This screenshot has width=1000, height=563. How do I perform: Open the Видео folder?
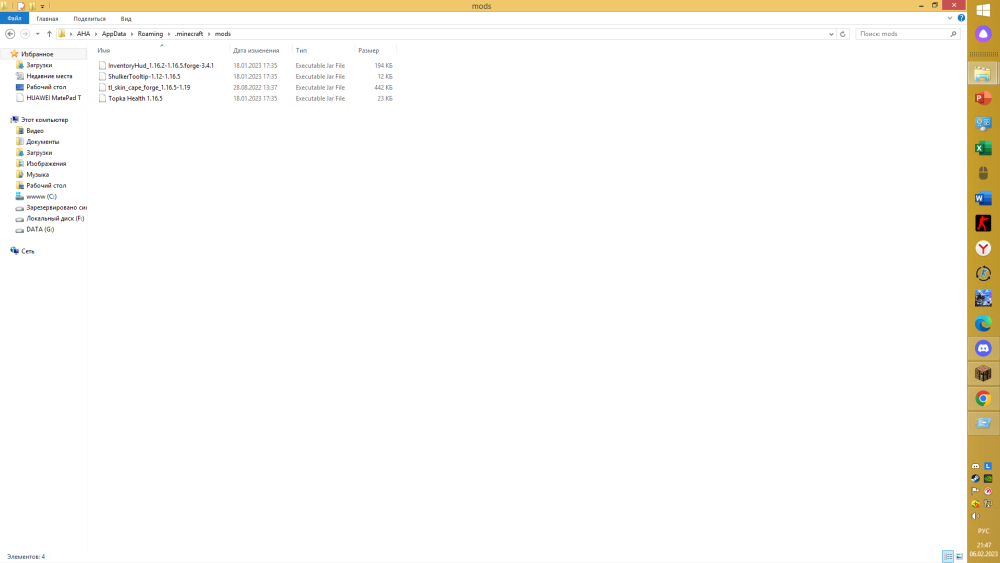(x=35, y=131)
